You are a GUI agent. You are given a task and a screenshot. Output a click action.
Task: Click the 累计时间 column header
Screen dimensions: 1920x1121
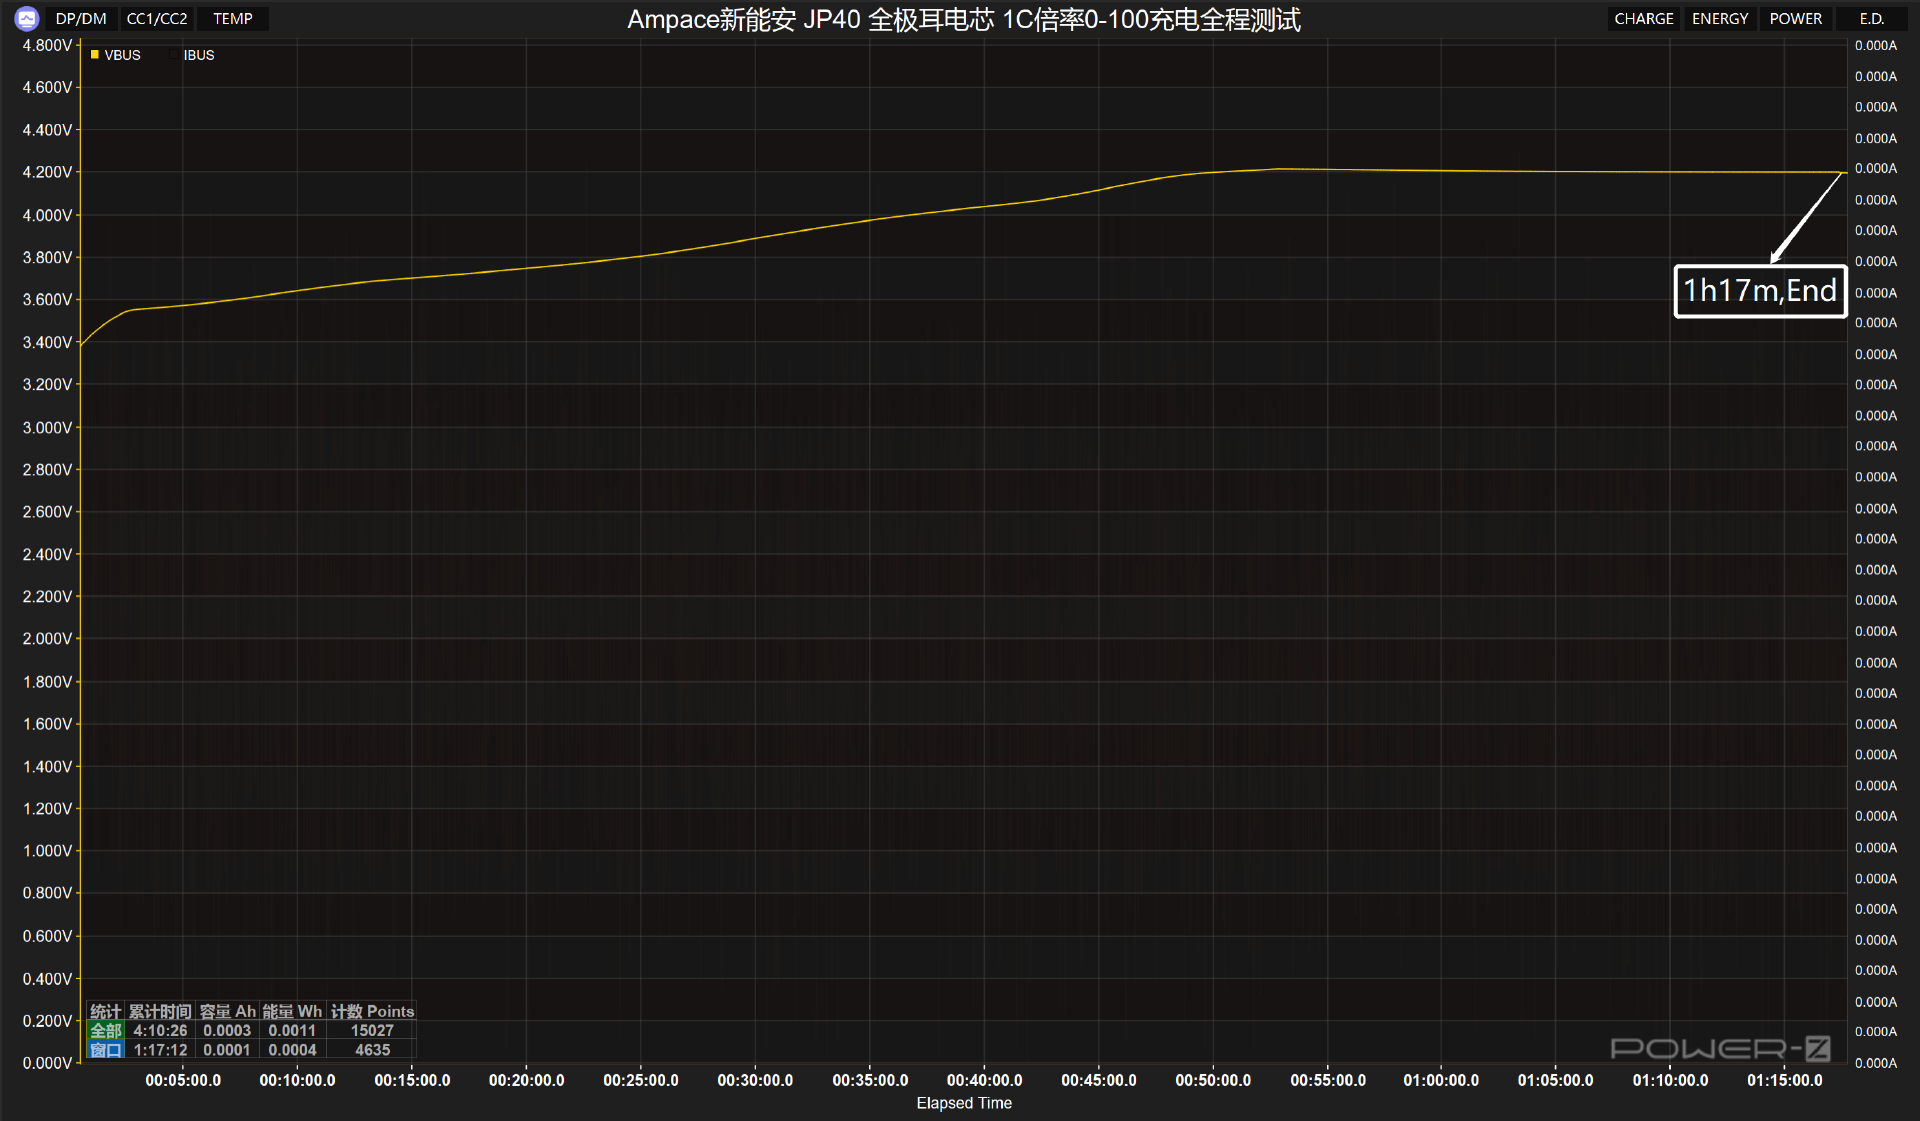160,1011
